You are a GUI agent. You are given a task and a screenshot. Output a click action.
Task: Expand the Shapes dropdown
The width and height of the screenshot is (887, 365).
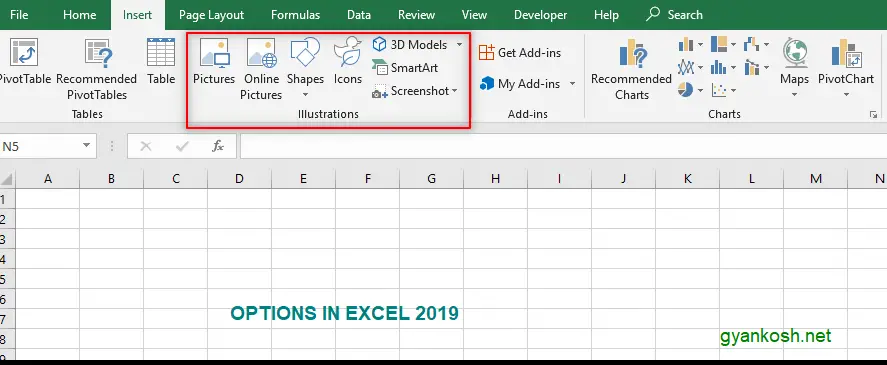305,95
